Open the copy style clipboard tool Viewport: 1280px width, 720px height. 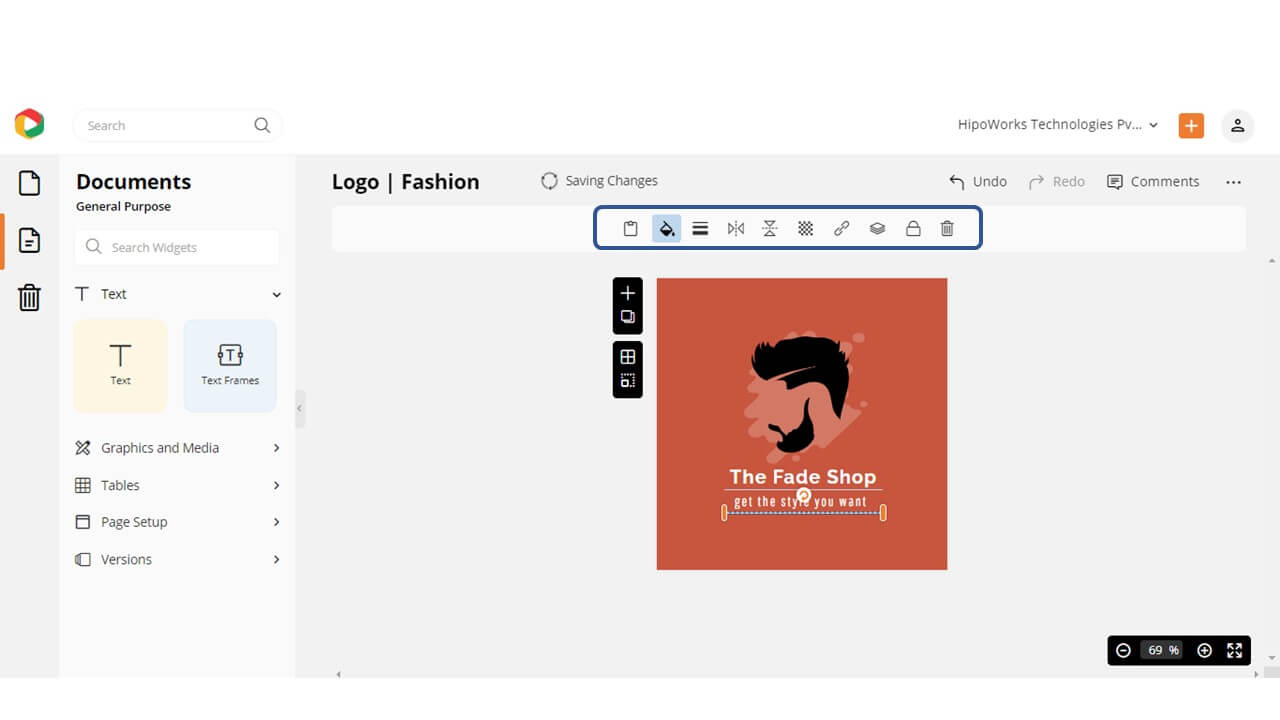630,228
